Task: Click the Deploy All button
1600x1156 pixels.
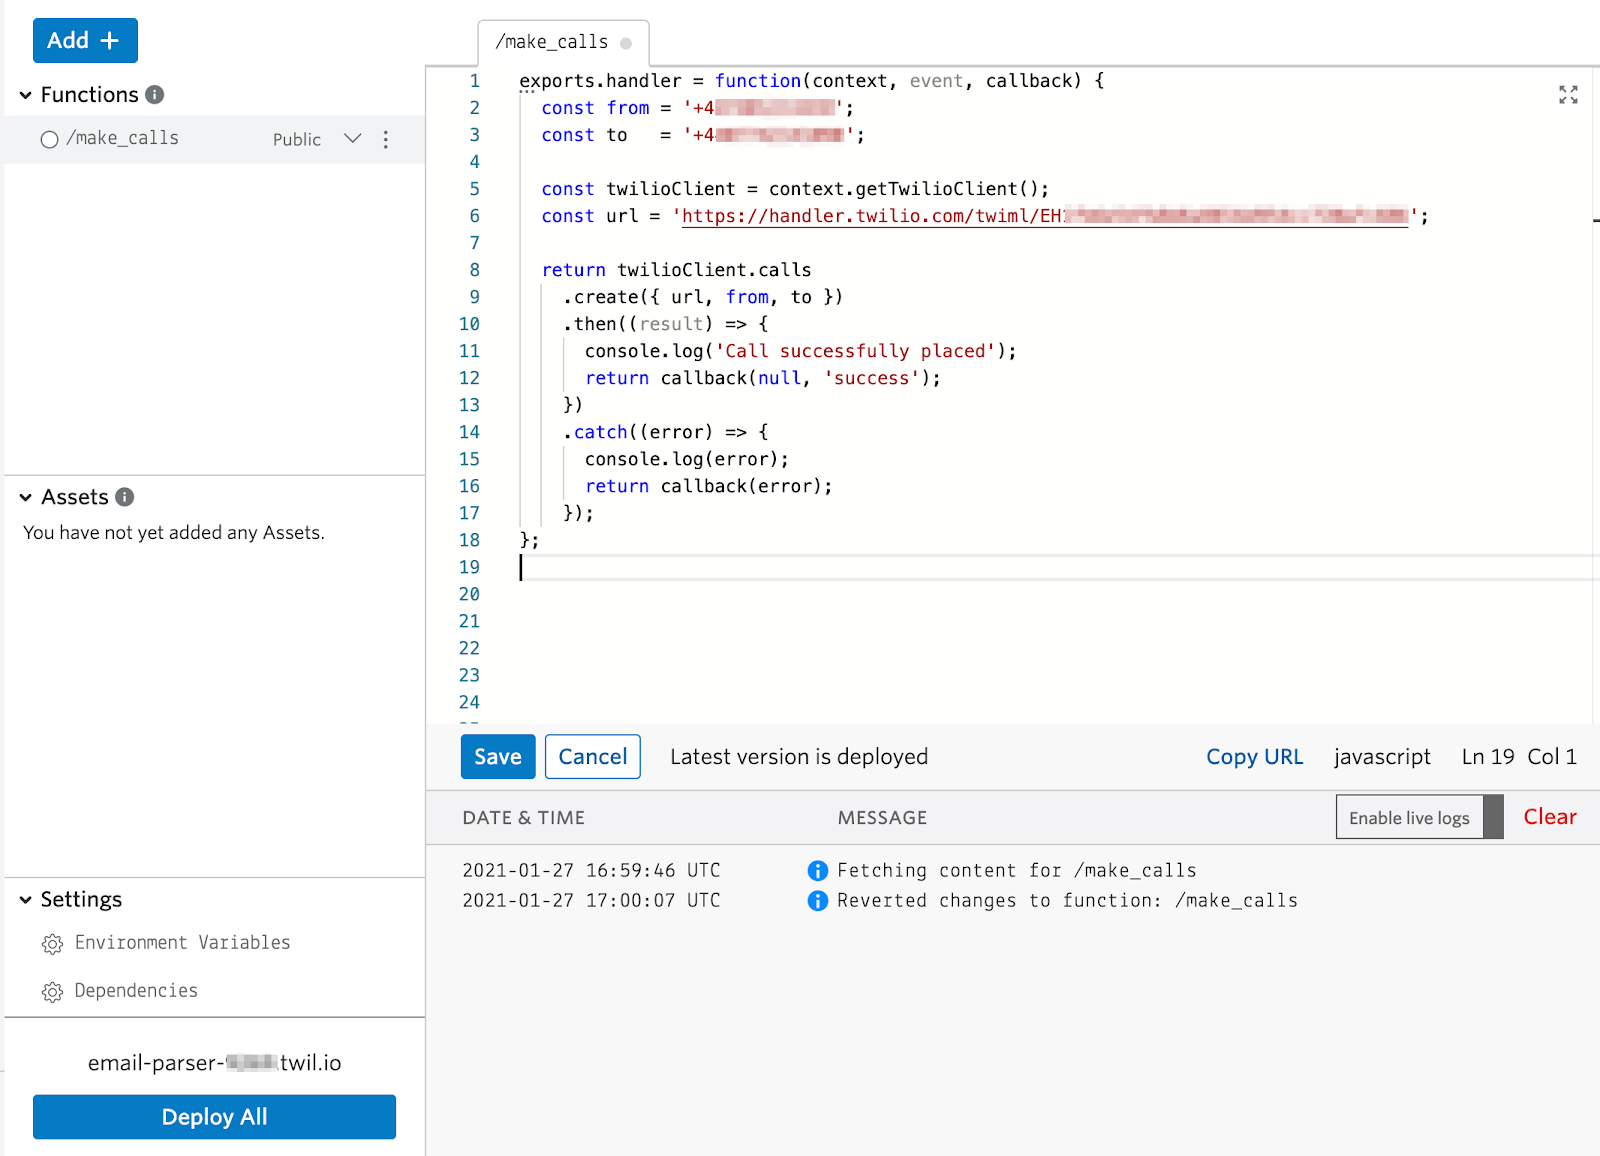Action: coord(214,1117)
